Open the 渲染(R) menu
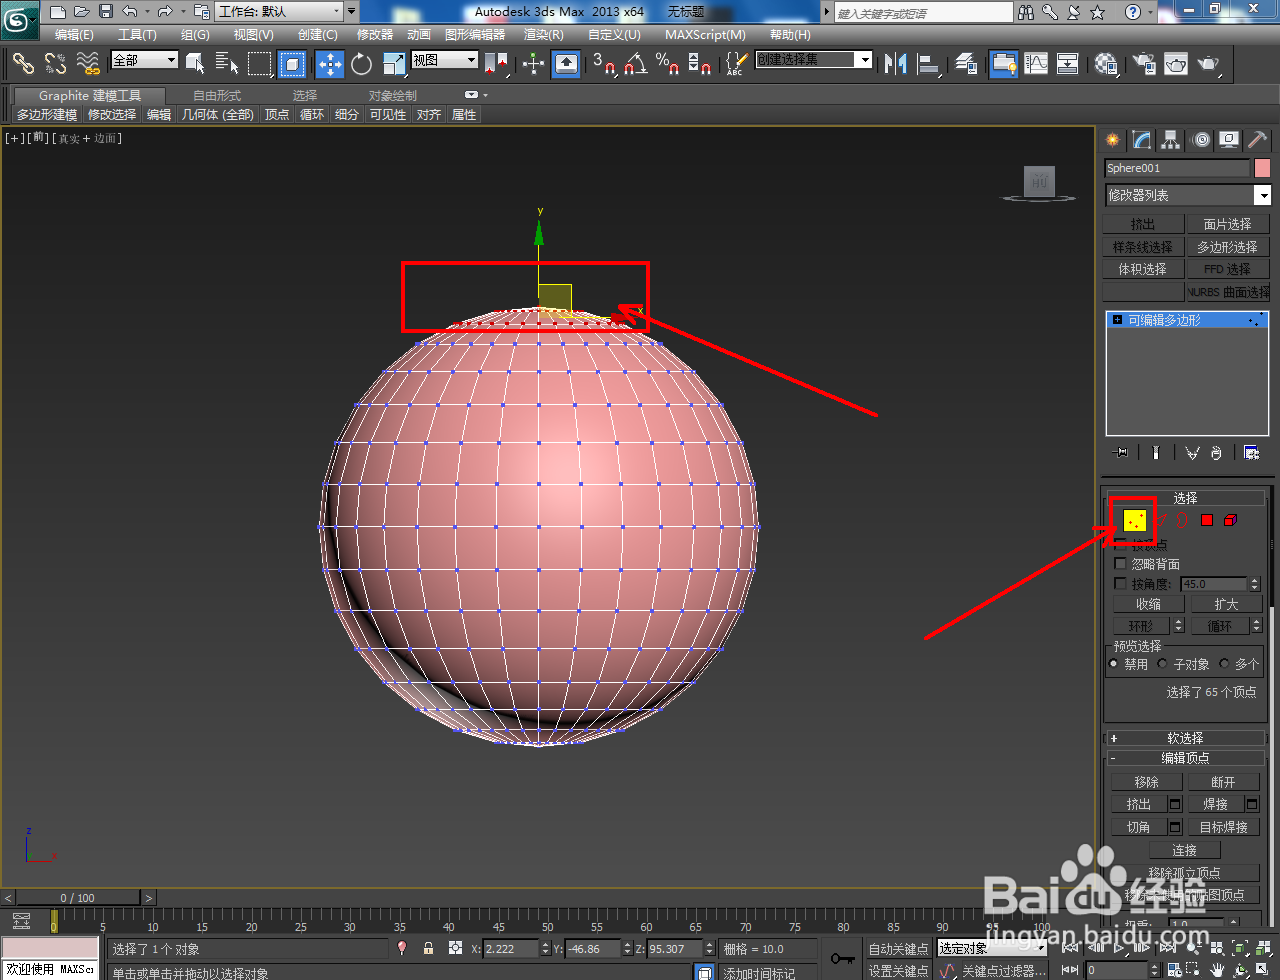Image resolution: width=1280 pixels, height=980 pixels. click(x=543, y=35)
